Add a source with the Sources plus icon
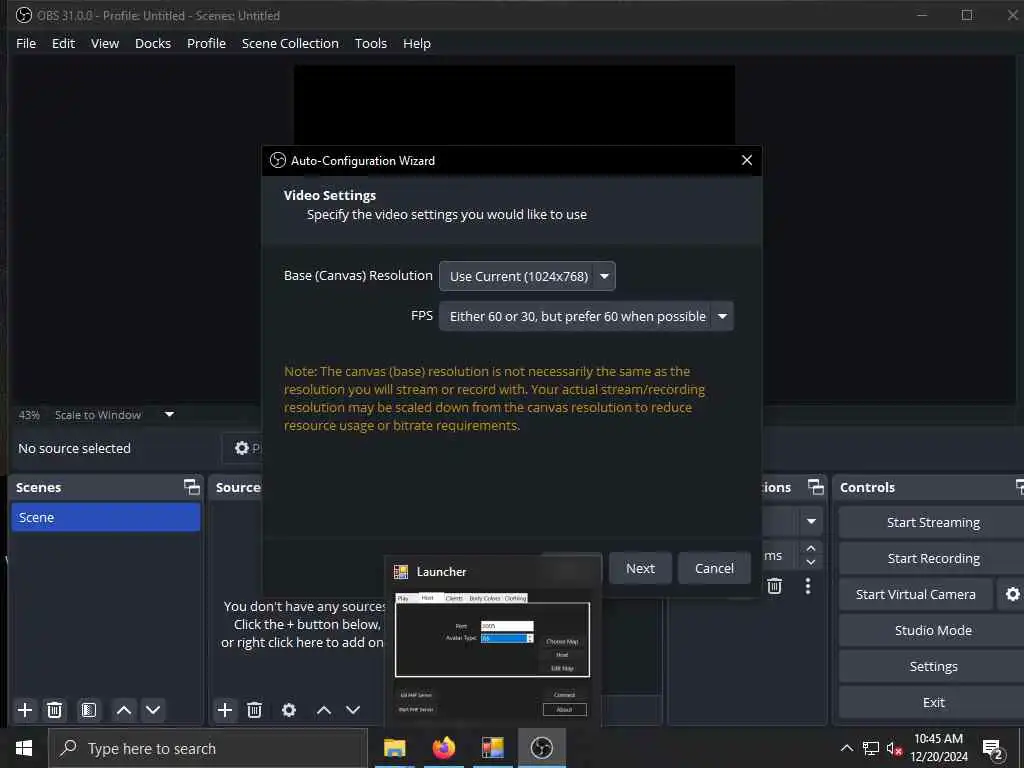The image size is (1024, 768). pos(225,710)
